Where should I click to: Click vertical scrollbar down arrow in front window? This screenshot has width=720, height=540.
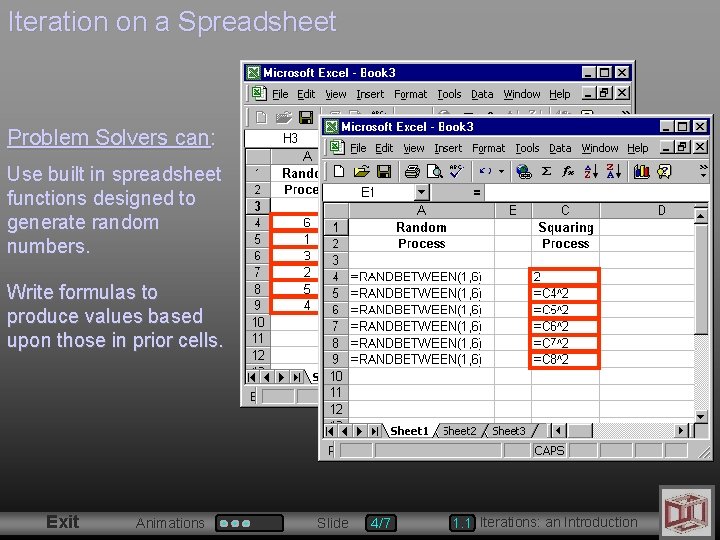coord(701,416)
